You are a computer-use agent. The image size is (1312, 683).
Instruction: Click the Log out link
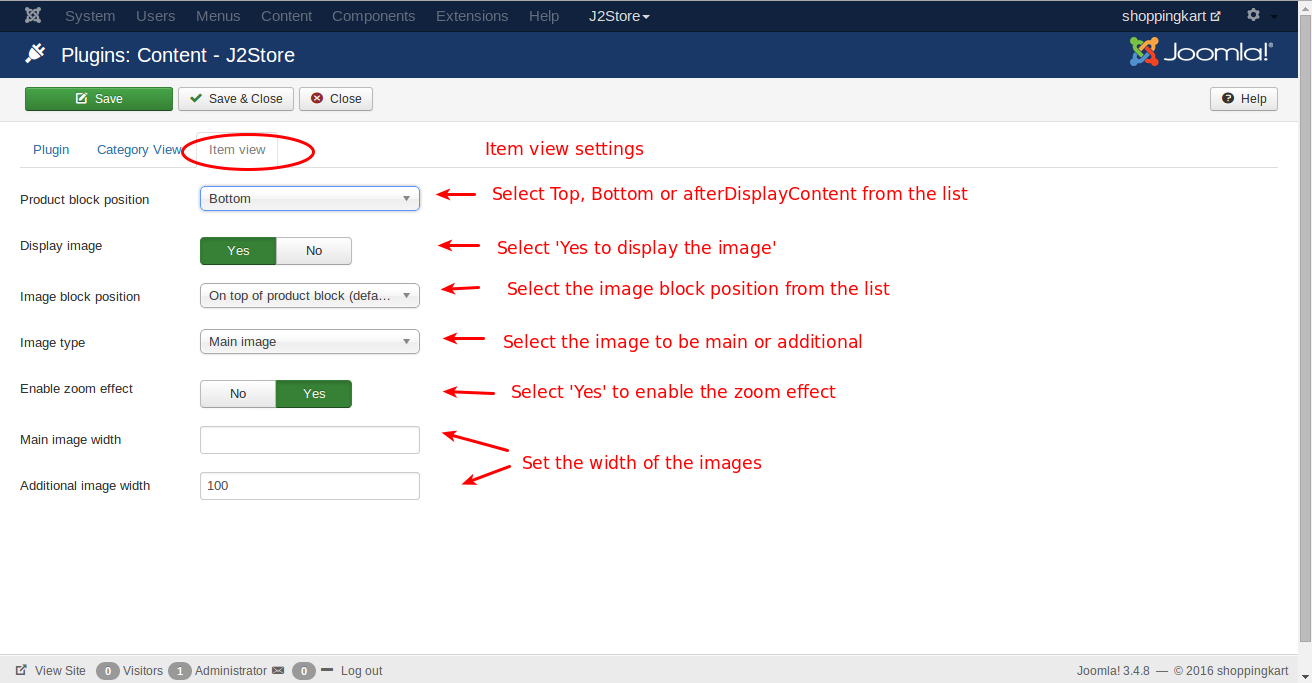point(361,670)
